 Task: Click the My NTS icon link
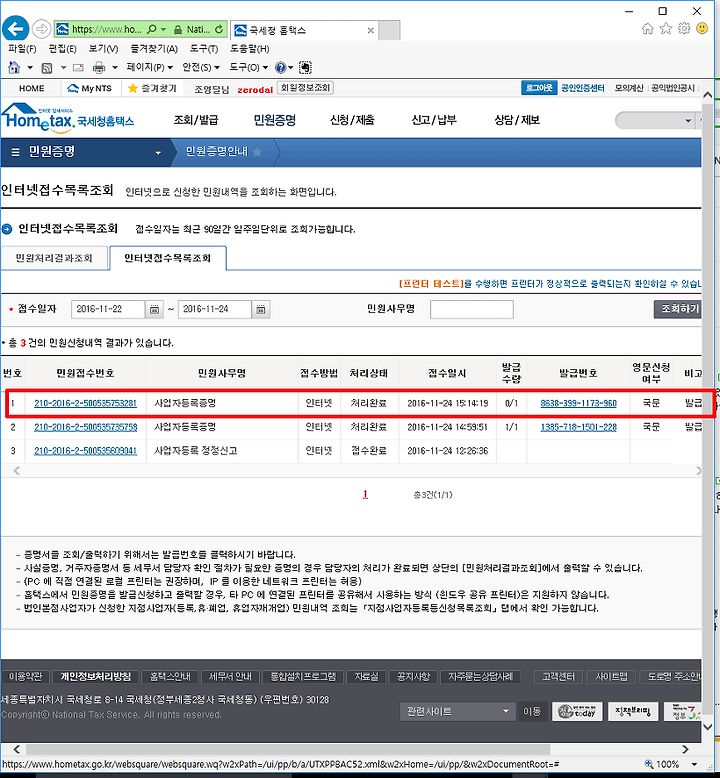[x=89, y=88]
